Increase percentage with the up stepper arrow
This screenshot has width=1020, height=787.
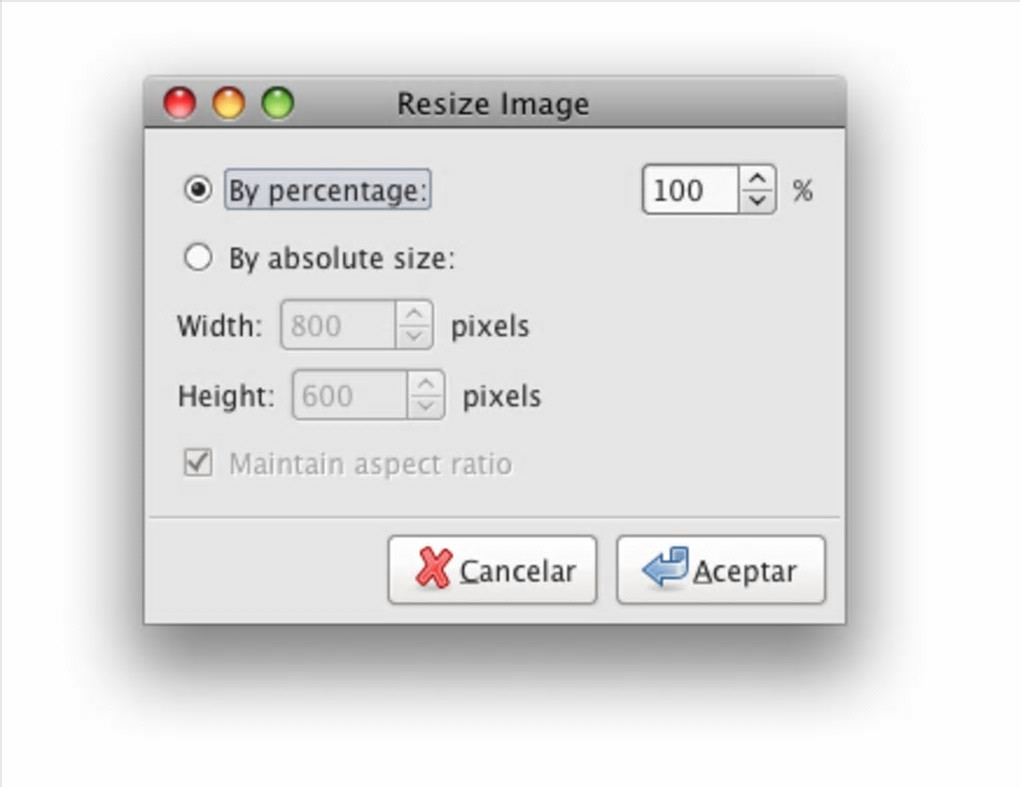pyautogui.click(x=758, y=180)
